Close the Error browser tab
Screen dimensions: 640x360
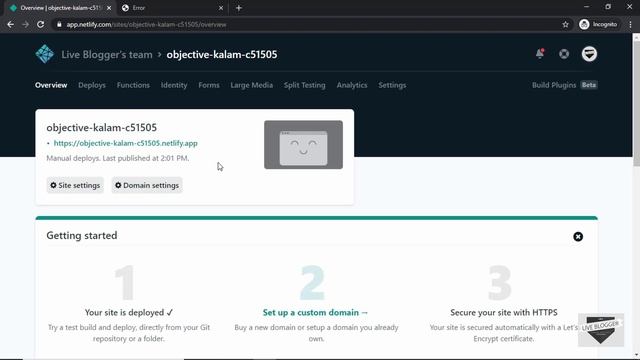[x=221, y=8]
